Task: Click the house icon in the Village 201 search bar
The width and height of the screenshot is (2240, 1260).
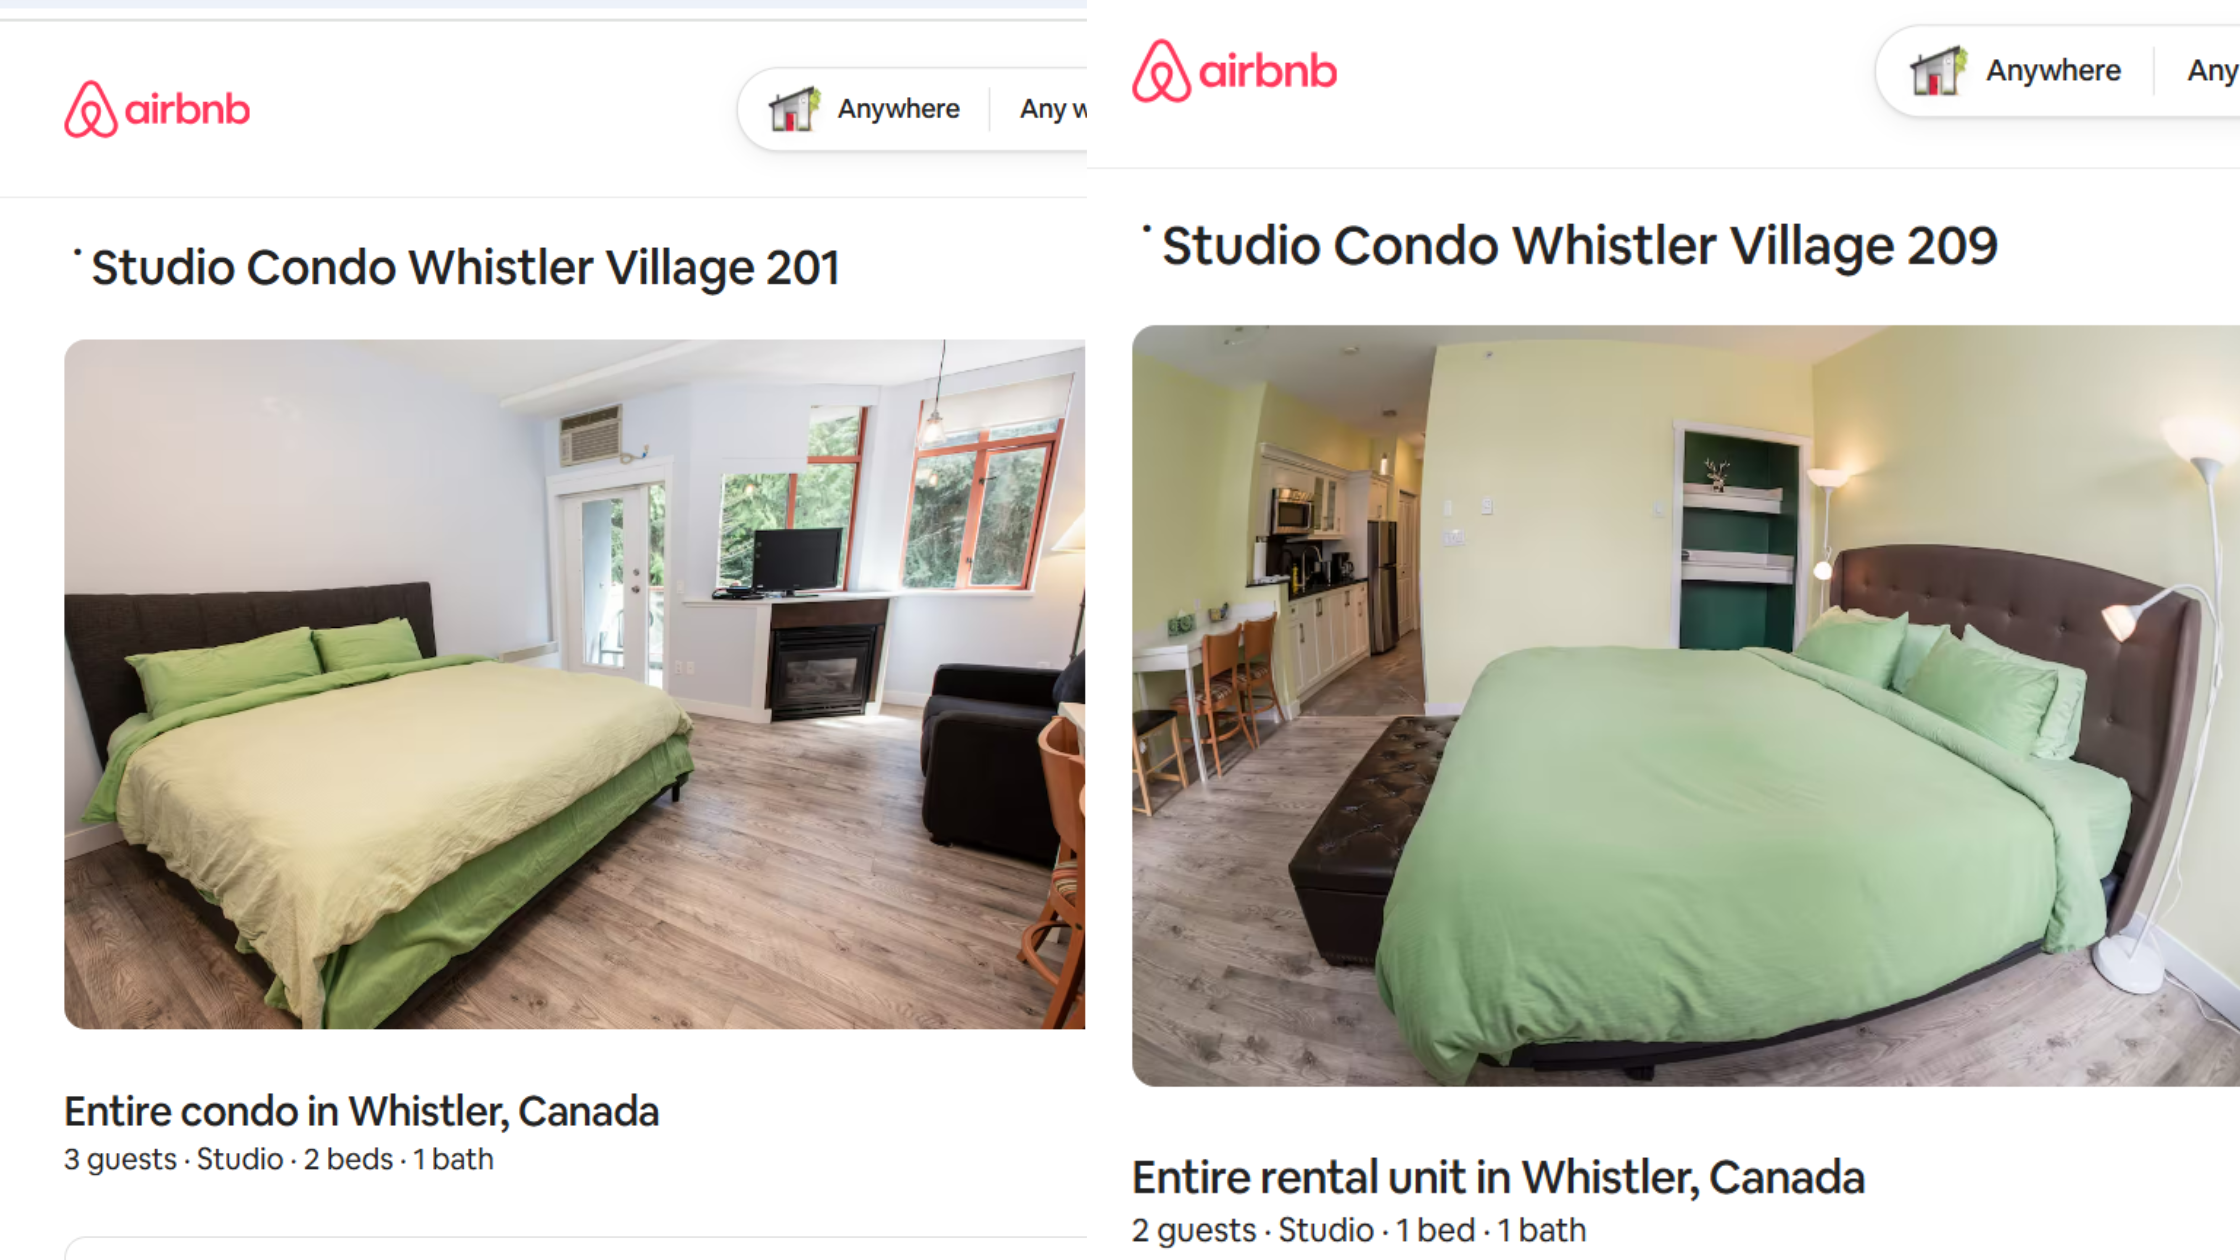Action: pos(795,109)
